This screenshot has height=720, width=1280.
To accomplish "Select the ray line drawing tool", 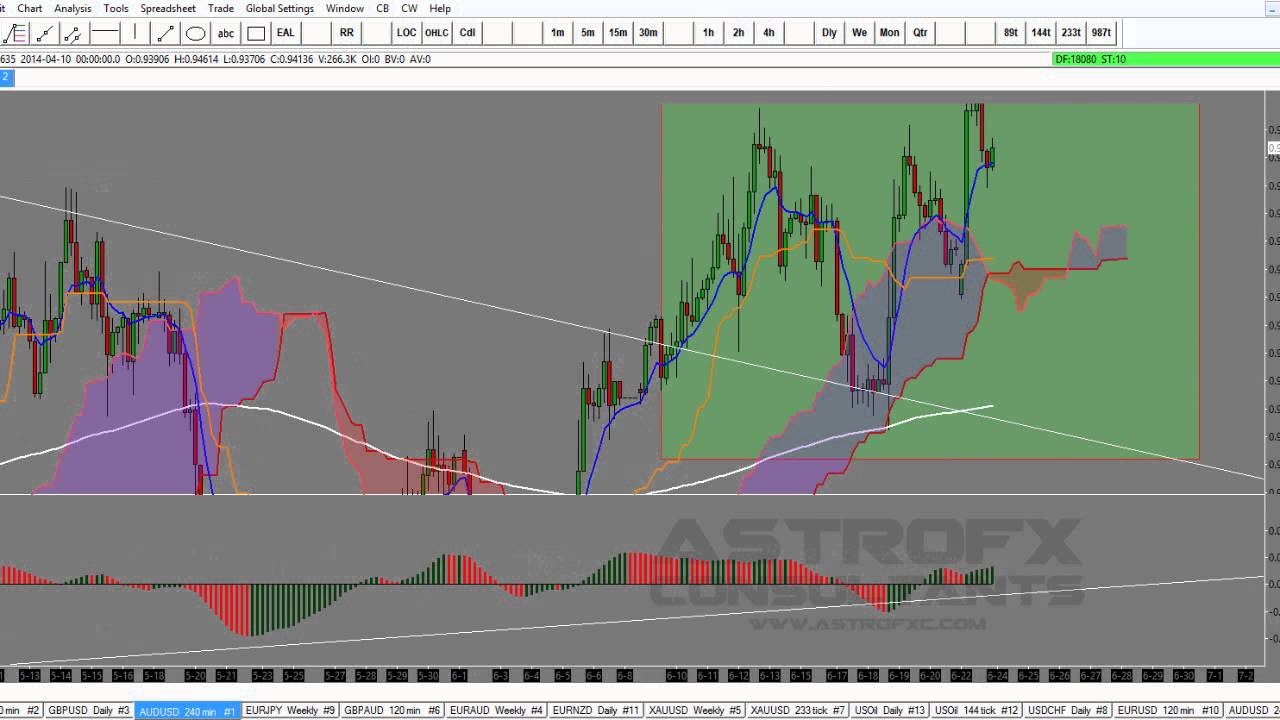I will (x=45, y=33).
